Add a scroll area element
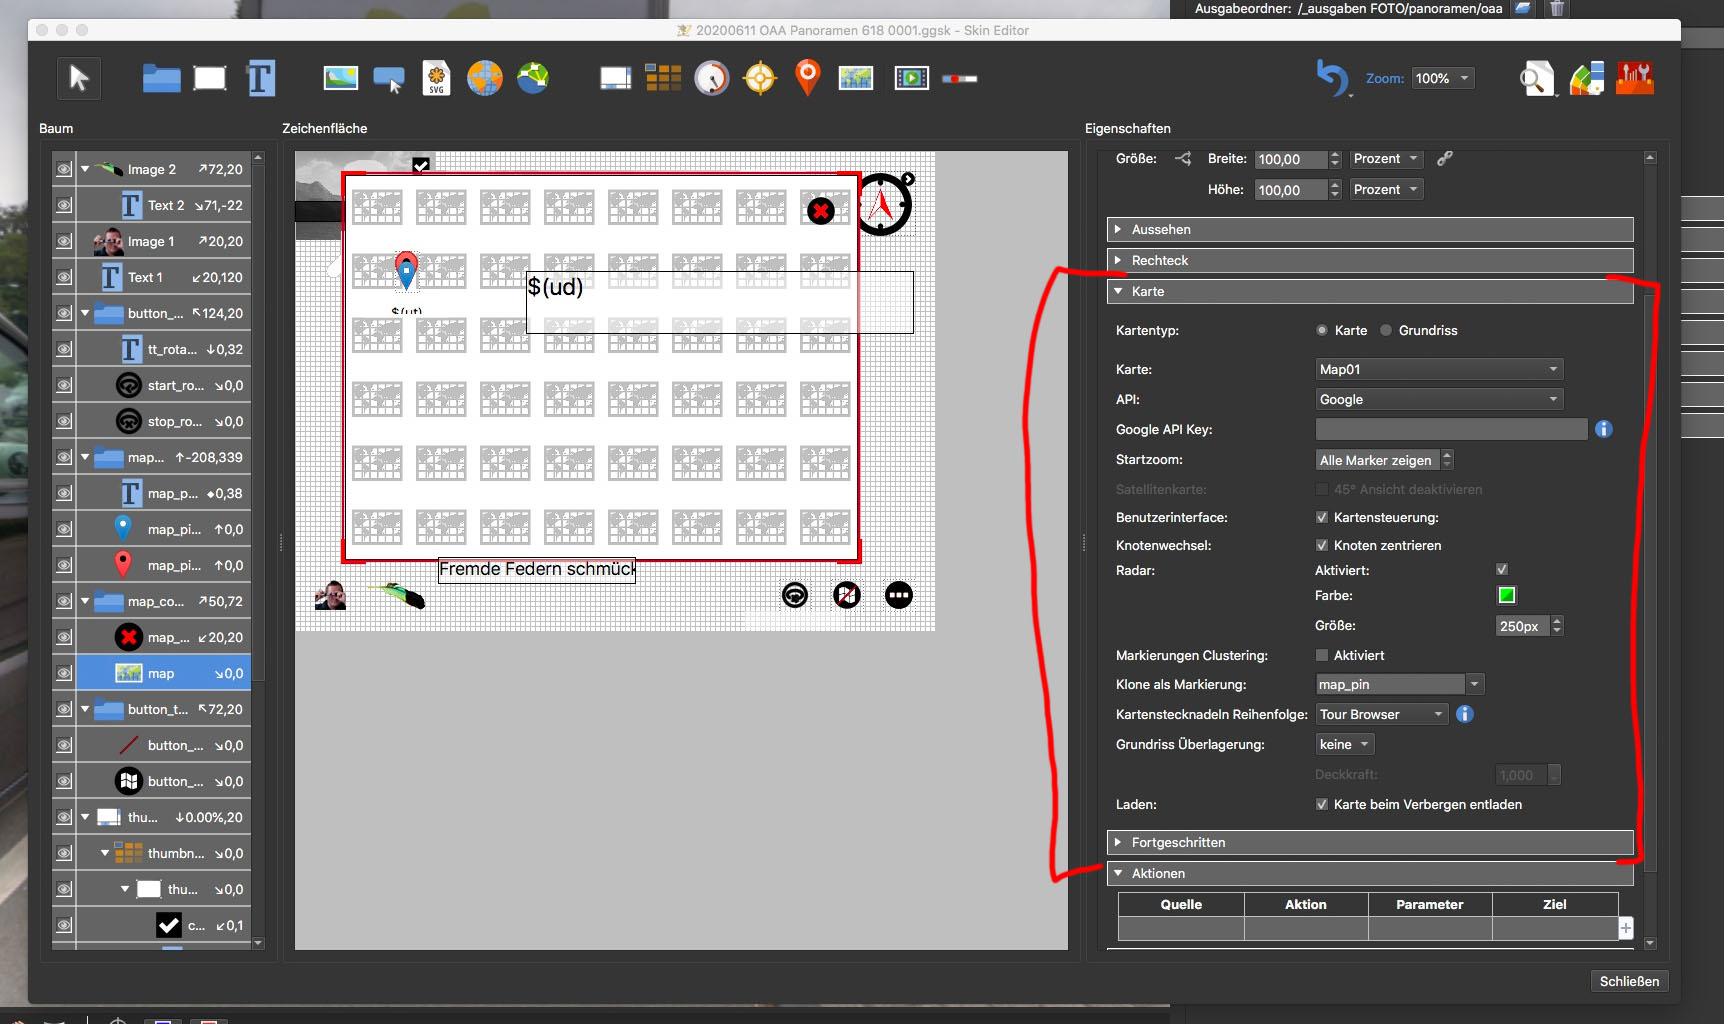Image resolution: width=1724 pixels, height=1024 pixels. 615,78
